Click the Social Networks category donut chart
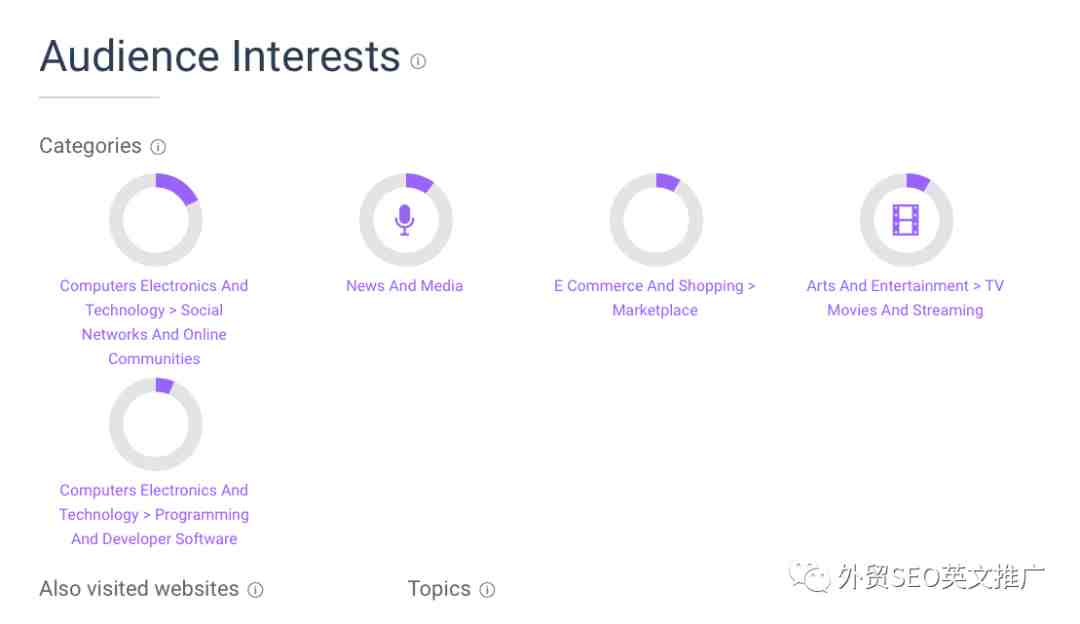This screenshot has height=624, width=1080. (155, 220)
